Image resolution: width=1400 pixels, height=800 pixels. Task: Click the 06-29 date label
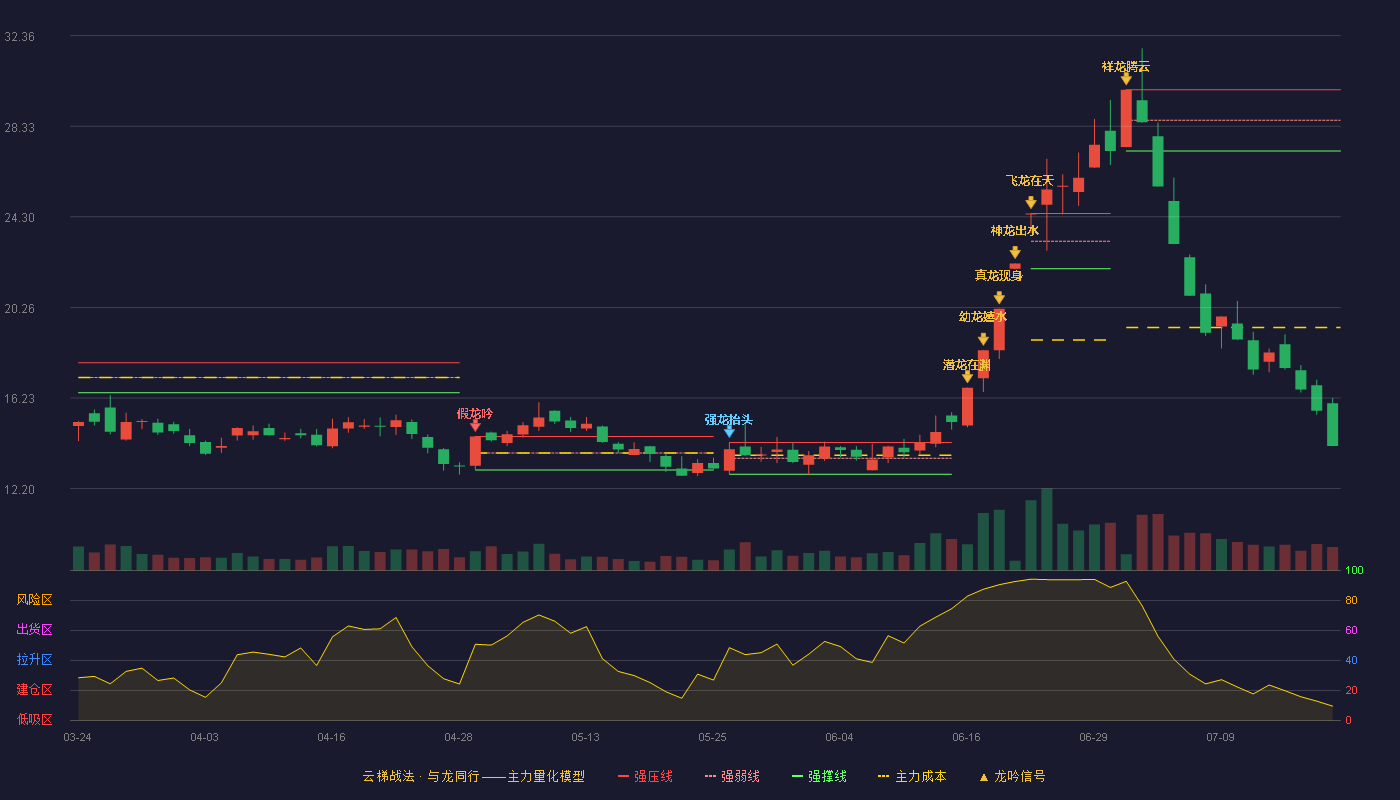tap(1093, 737)
